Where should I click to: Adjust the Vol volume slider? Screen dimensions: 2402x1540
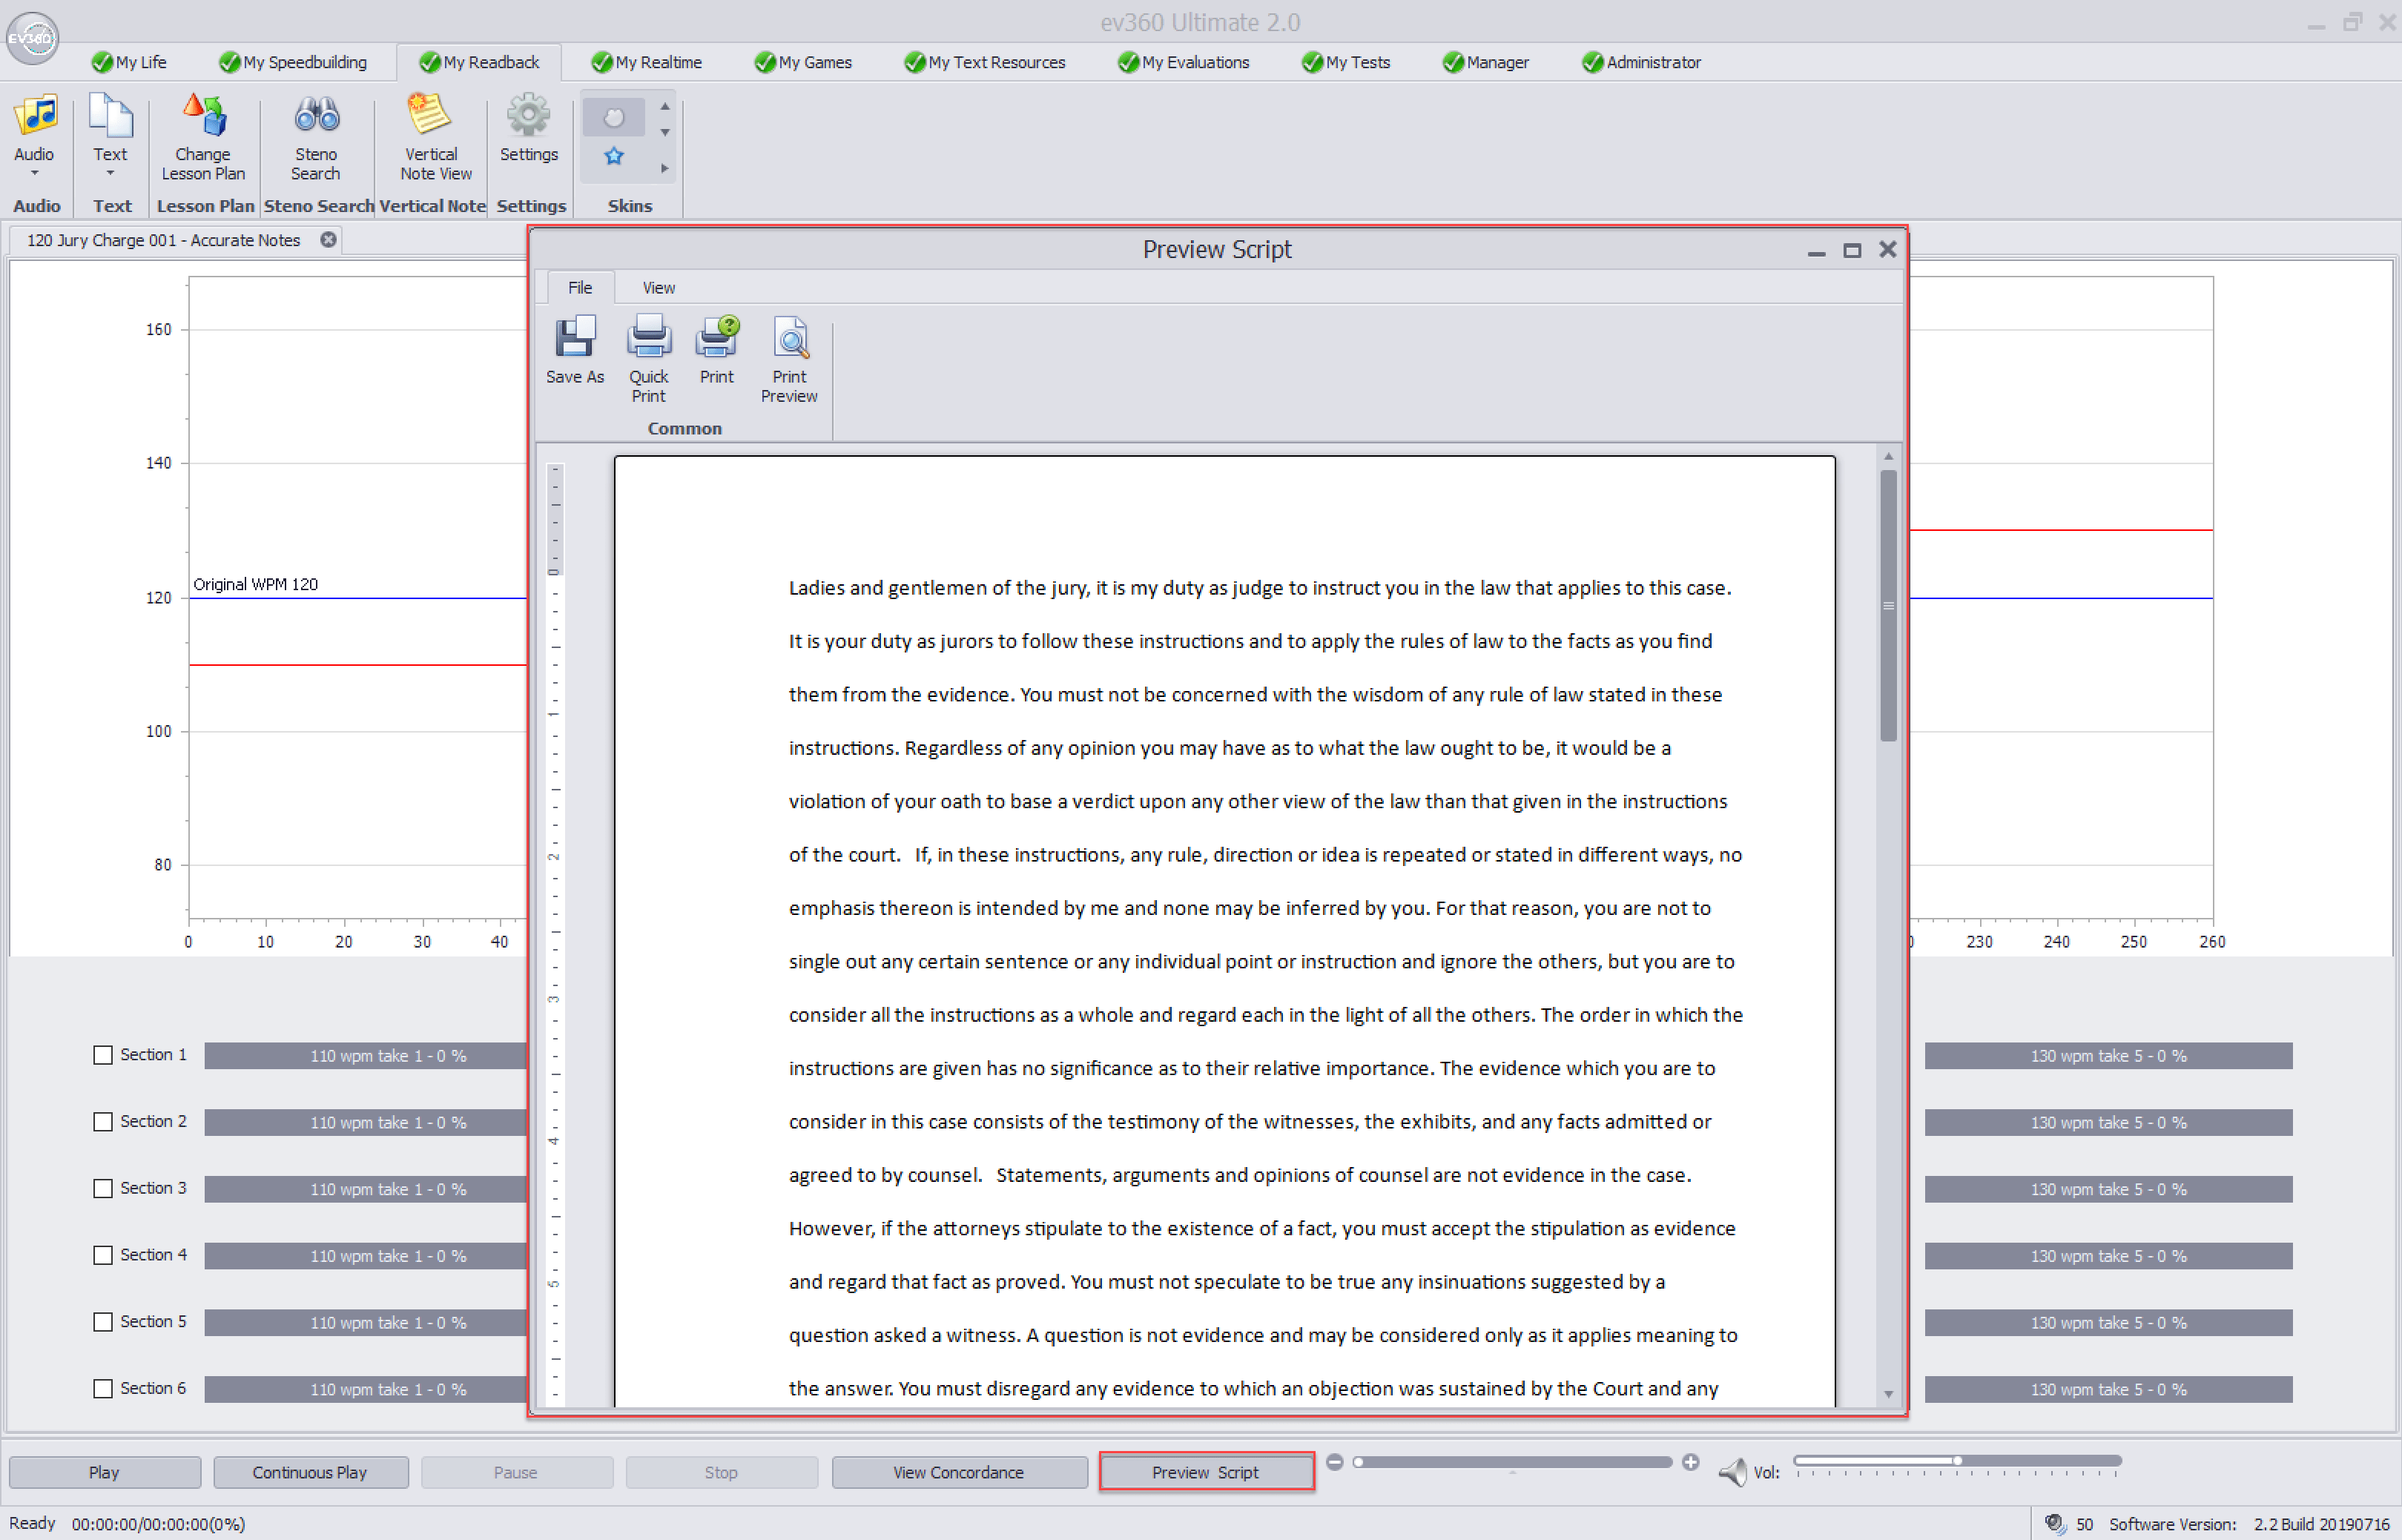pyautogui.click(x=1956, y=1461)
